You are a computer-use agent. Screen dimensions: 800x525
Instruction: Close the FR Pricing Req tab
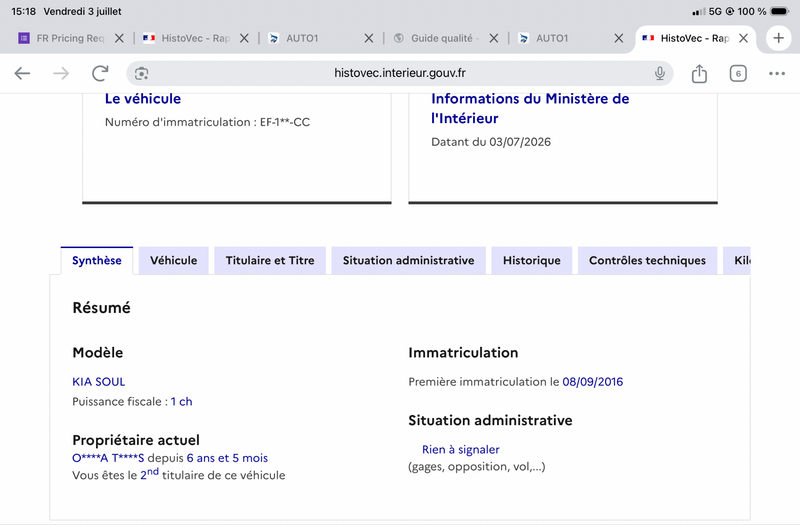point(119,38)
